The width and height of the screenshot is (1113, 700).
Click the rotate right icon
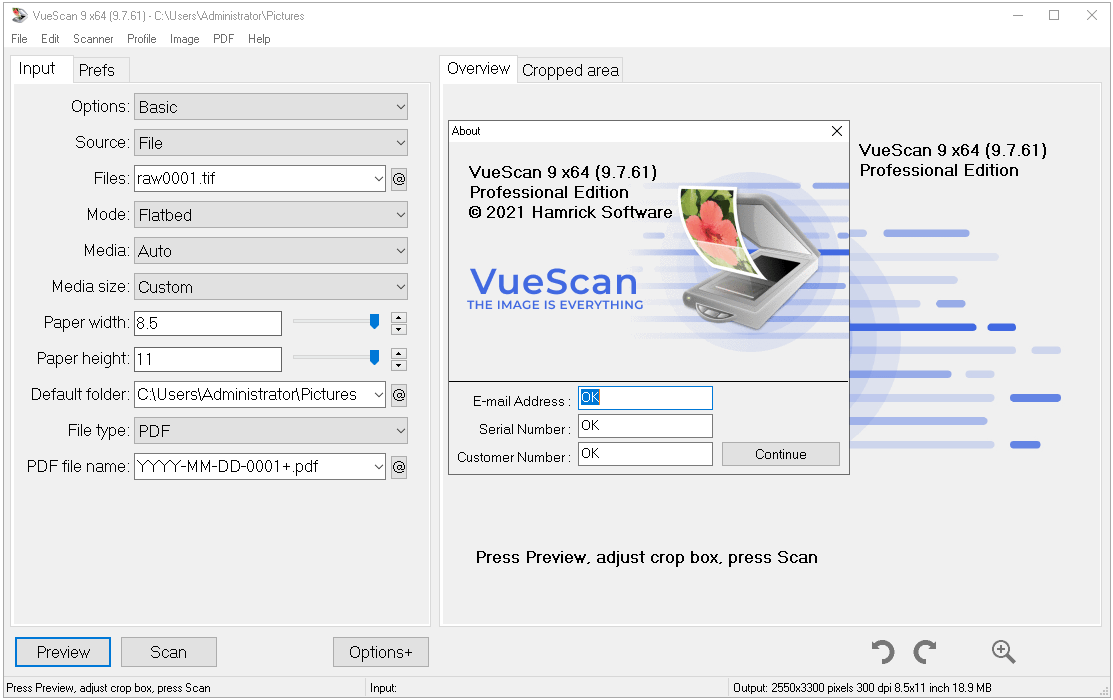(x=925, y=652)
